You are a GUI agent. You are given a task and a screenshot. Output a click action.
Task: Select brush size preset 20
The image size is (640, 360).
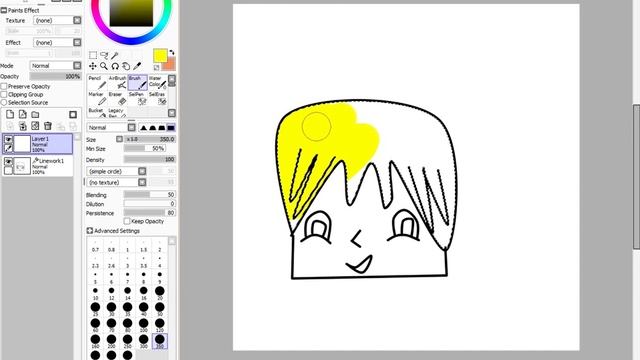pos(160,293)
